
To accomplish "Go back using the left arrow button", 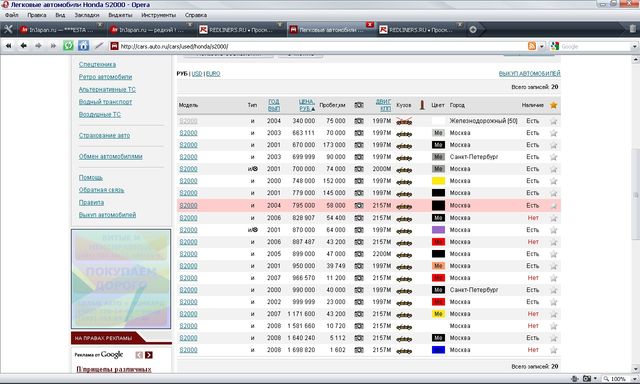I will 24,46.
